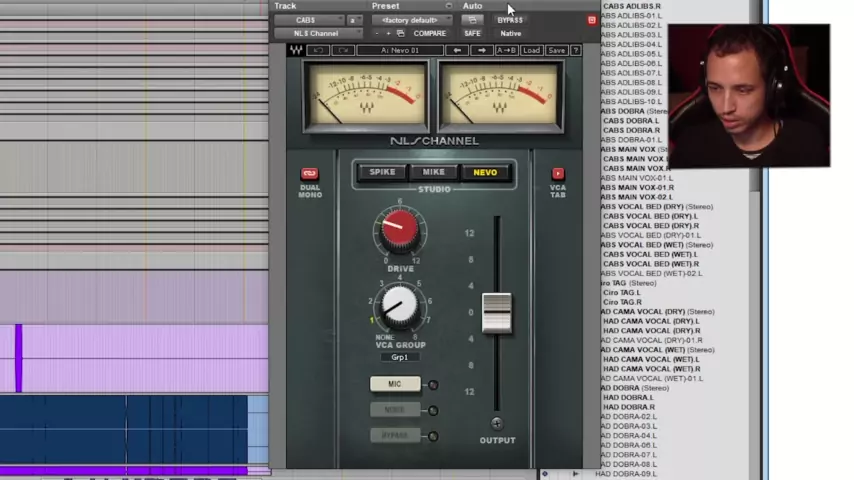The image size is (854, 480).
Task: Select the SPIKE studio console model
Action: coord(383,172)
